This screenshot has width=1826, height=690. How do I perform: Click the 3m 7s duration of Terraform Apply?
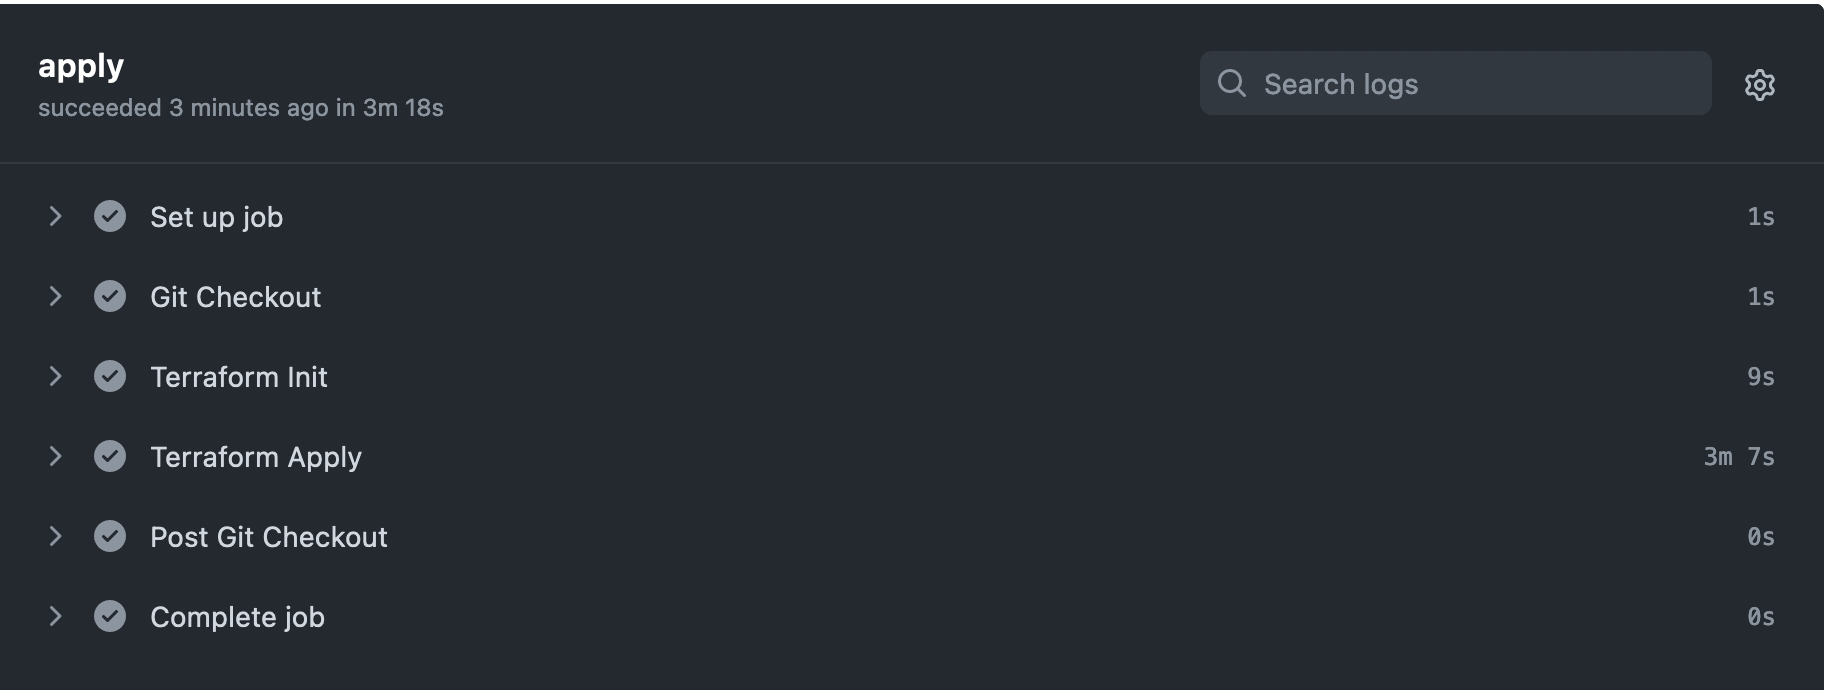click(1739, 457)
